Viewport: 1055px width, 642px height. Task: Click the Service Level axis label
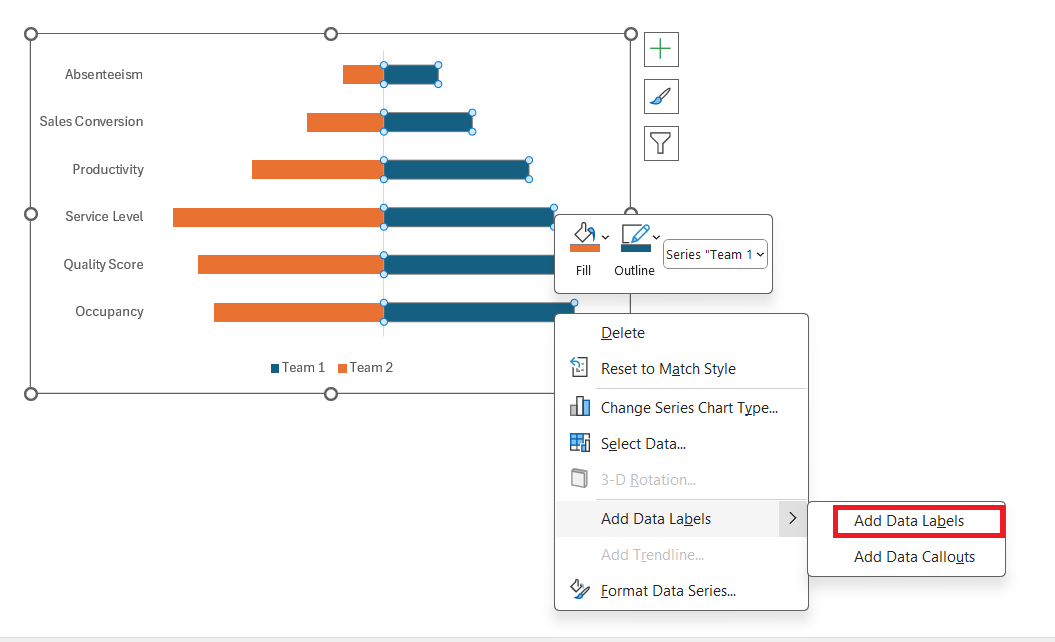[x=104, y=216]
